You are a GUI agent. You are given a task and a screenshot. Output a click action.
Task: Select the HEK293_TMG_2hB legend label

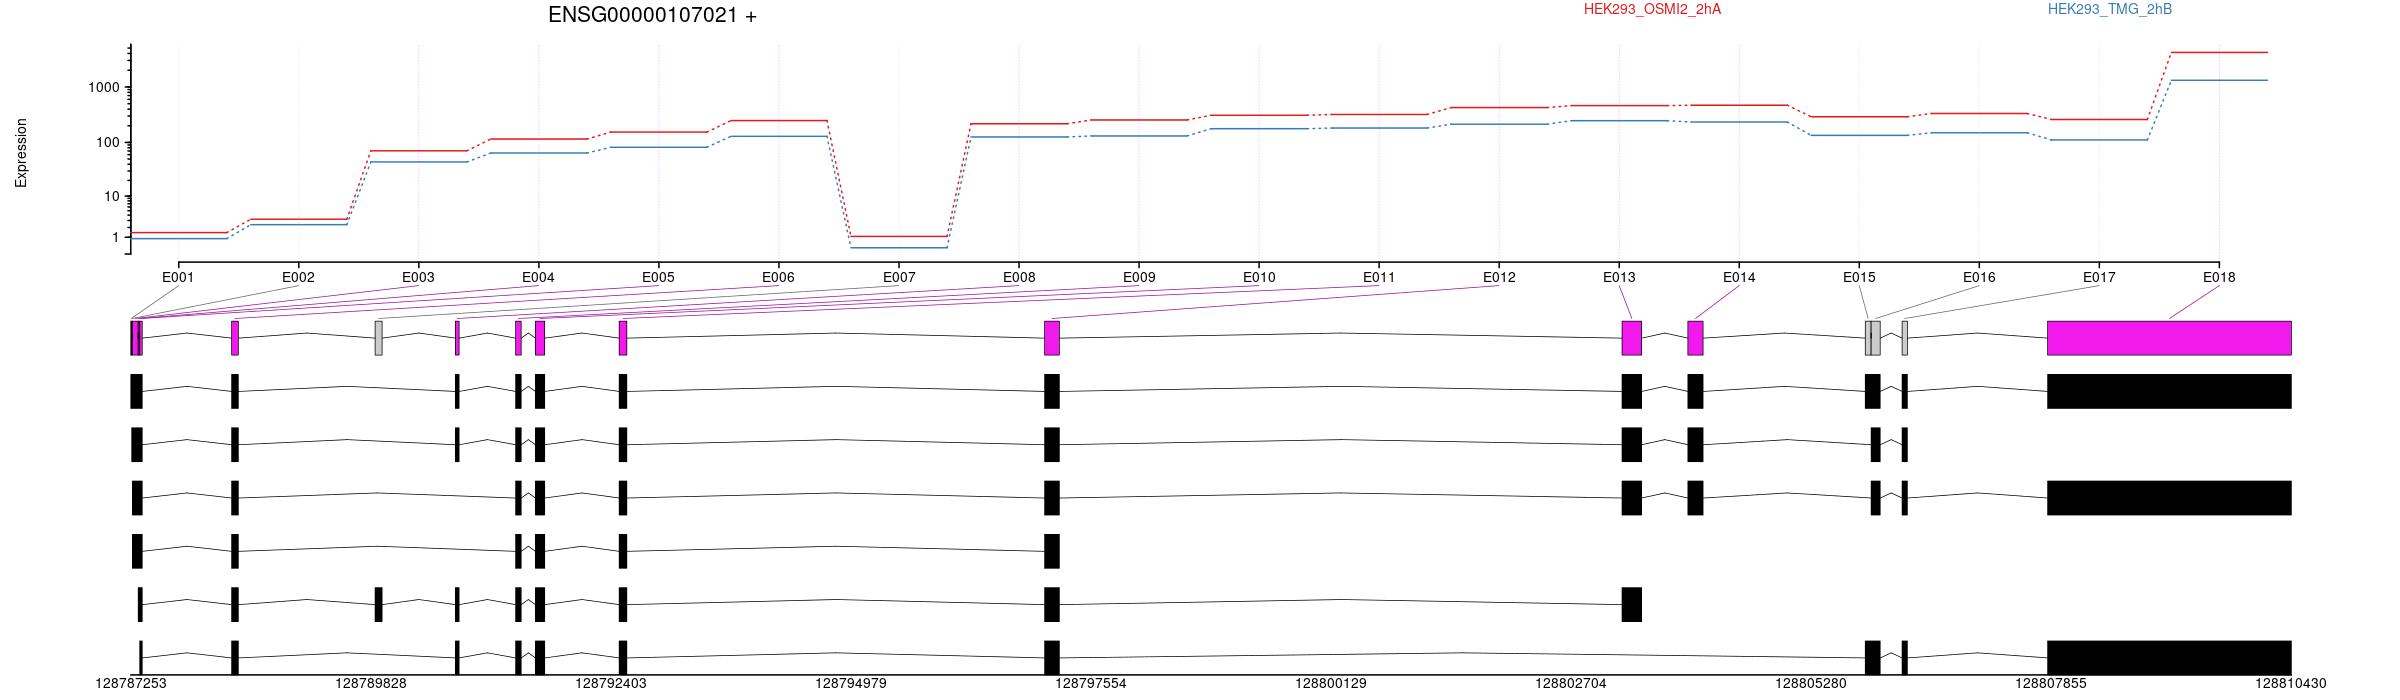pyautogui.click(x=2110, y=9)
